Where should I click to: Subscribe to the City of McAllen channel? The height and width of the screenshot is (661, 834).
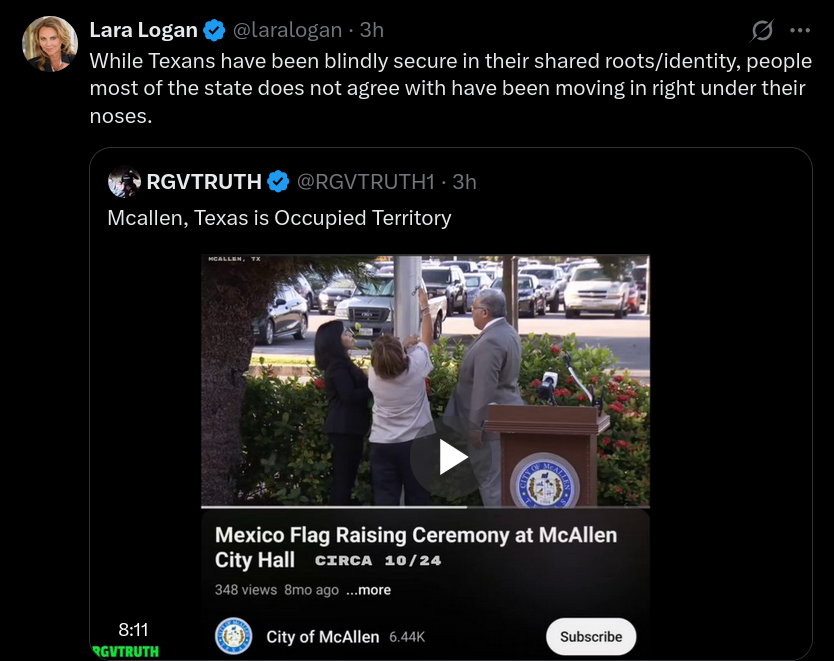[591, 637]
